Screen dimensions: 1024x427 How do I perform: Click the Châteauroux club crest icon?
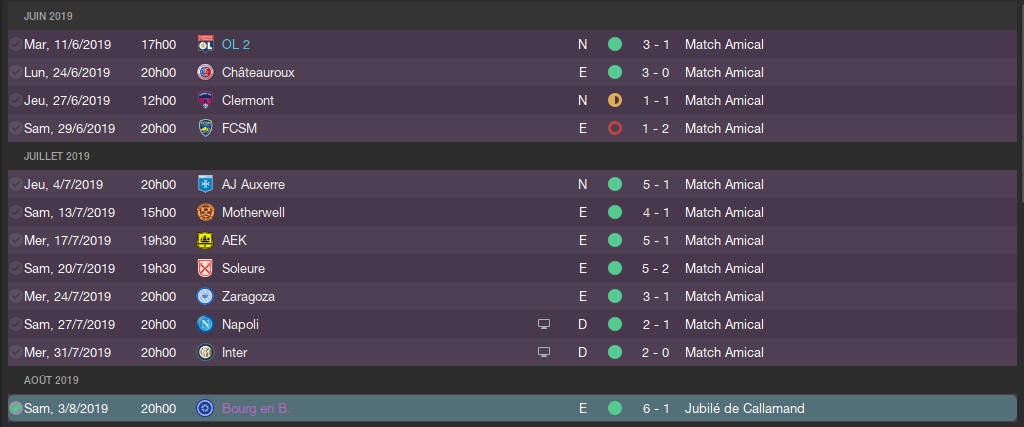205,72
